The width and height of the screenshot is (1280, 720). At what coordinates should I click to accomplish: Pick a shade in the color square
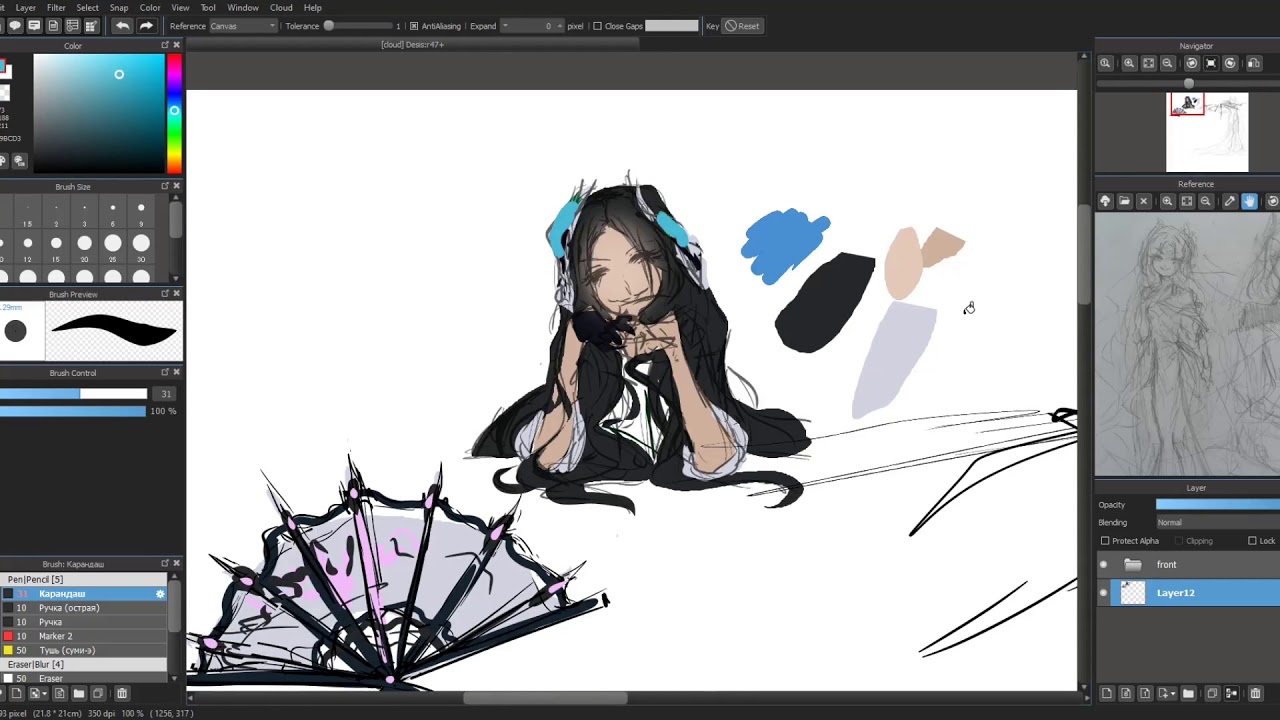(99, 113)
